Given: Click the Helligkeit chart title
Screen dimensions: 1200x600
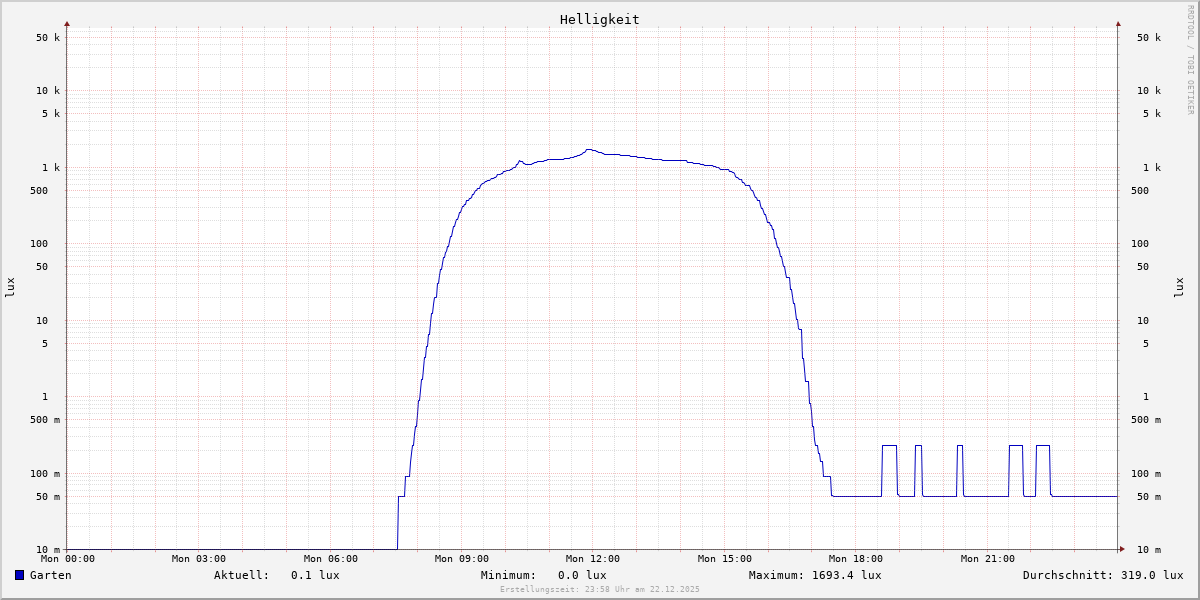Looking at the screenshot, I should click(599, 19).
